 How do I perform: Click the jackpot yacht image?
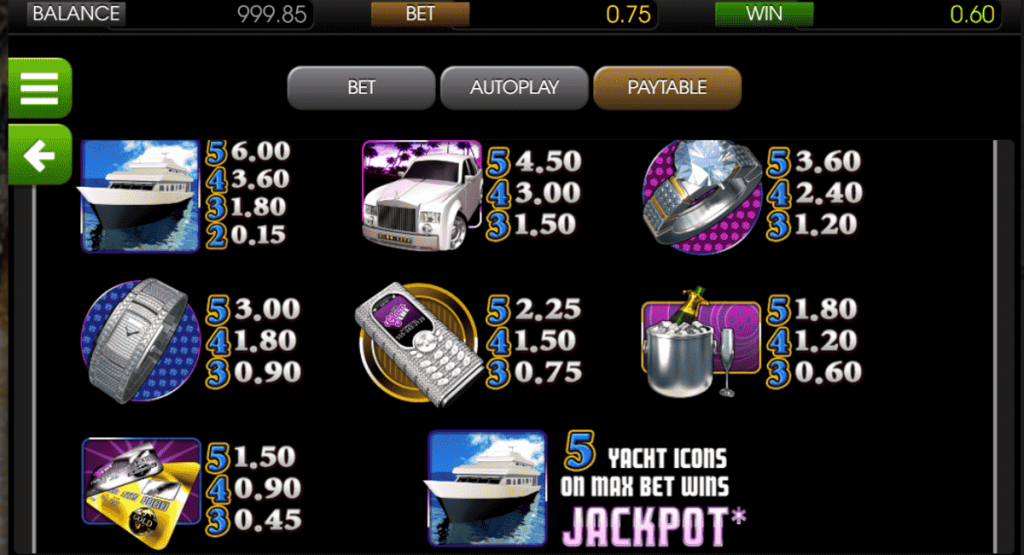click(x=487, y=488)
